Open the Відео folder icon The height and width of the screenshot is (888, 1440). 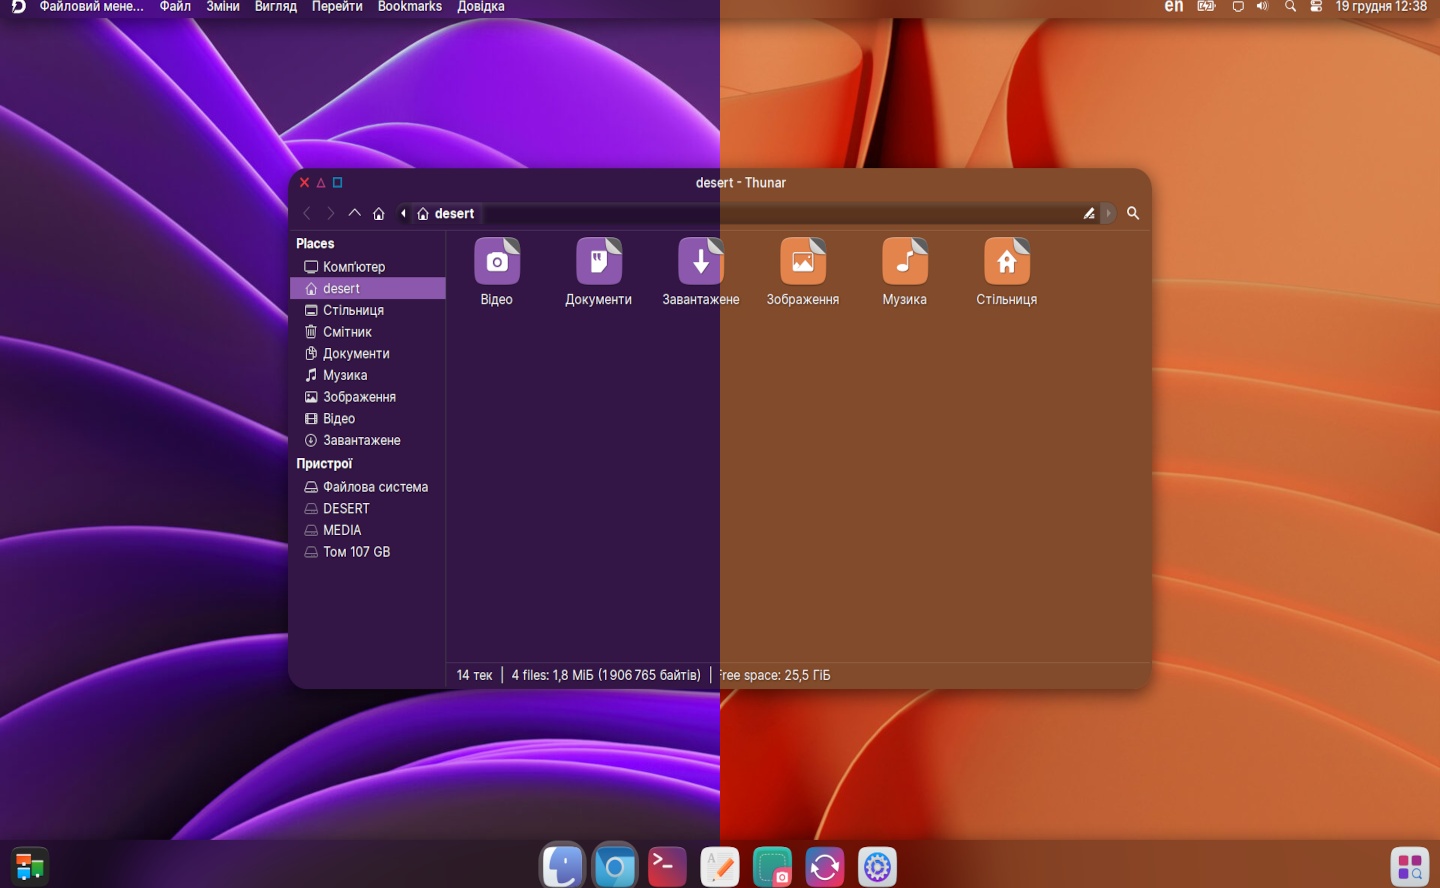point(496,262)
